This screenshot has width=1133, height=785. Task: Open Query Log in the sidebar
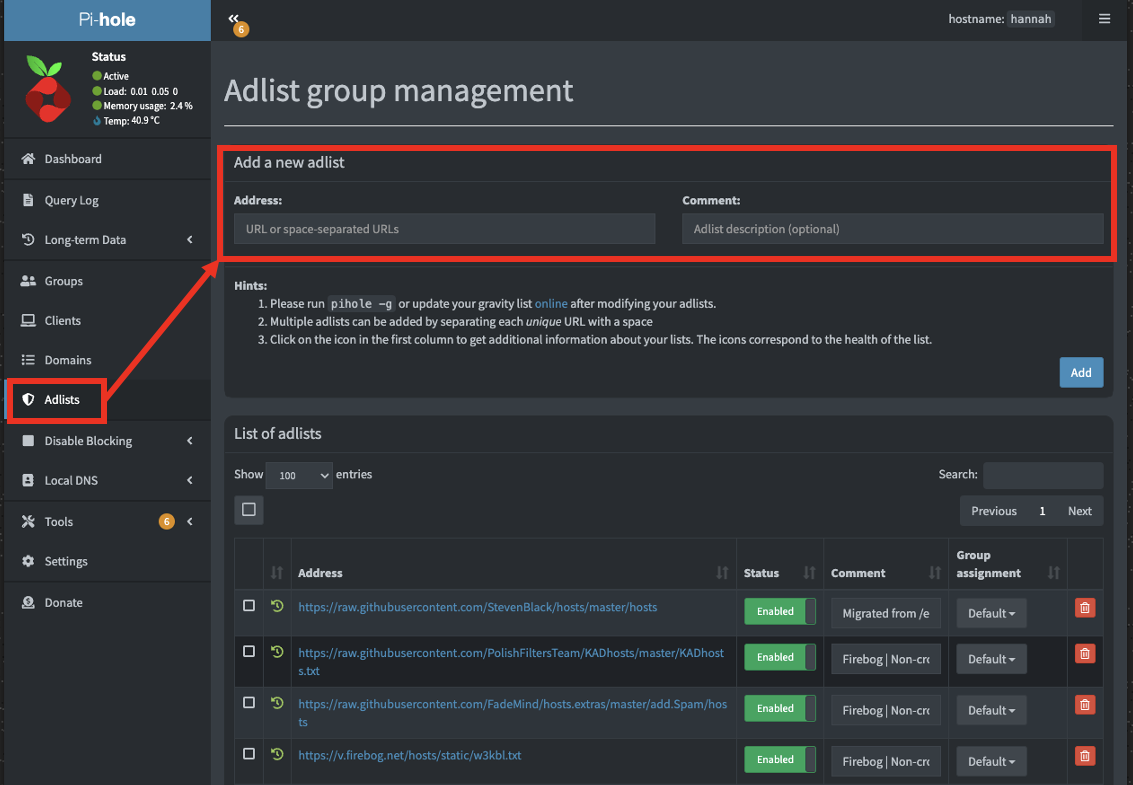71,200
